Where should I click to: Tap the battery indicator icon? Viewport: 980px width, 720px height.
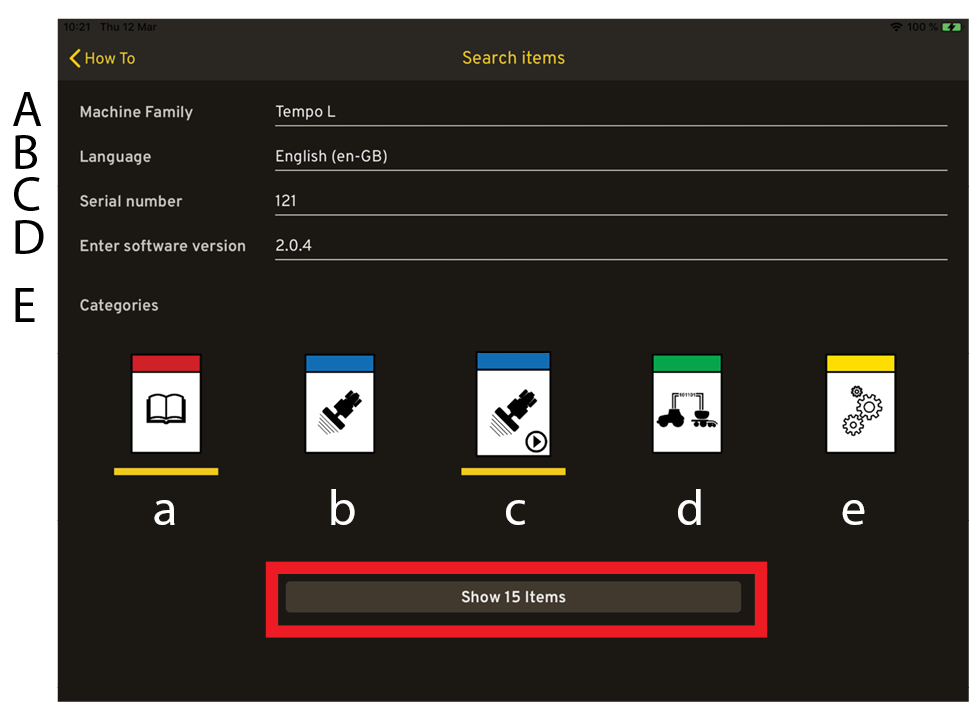click(x=951, y=27)
